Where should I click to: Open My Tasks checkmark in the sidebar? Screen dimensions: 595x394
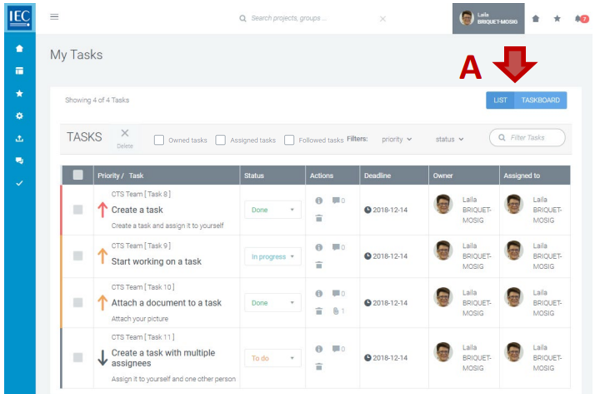point(19,183)
